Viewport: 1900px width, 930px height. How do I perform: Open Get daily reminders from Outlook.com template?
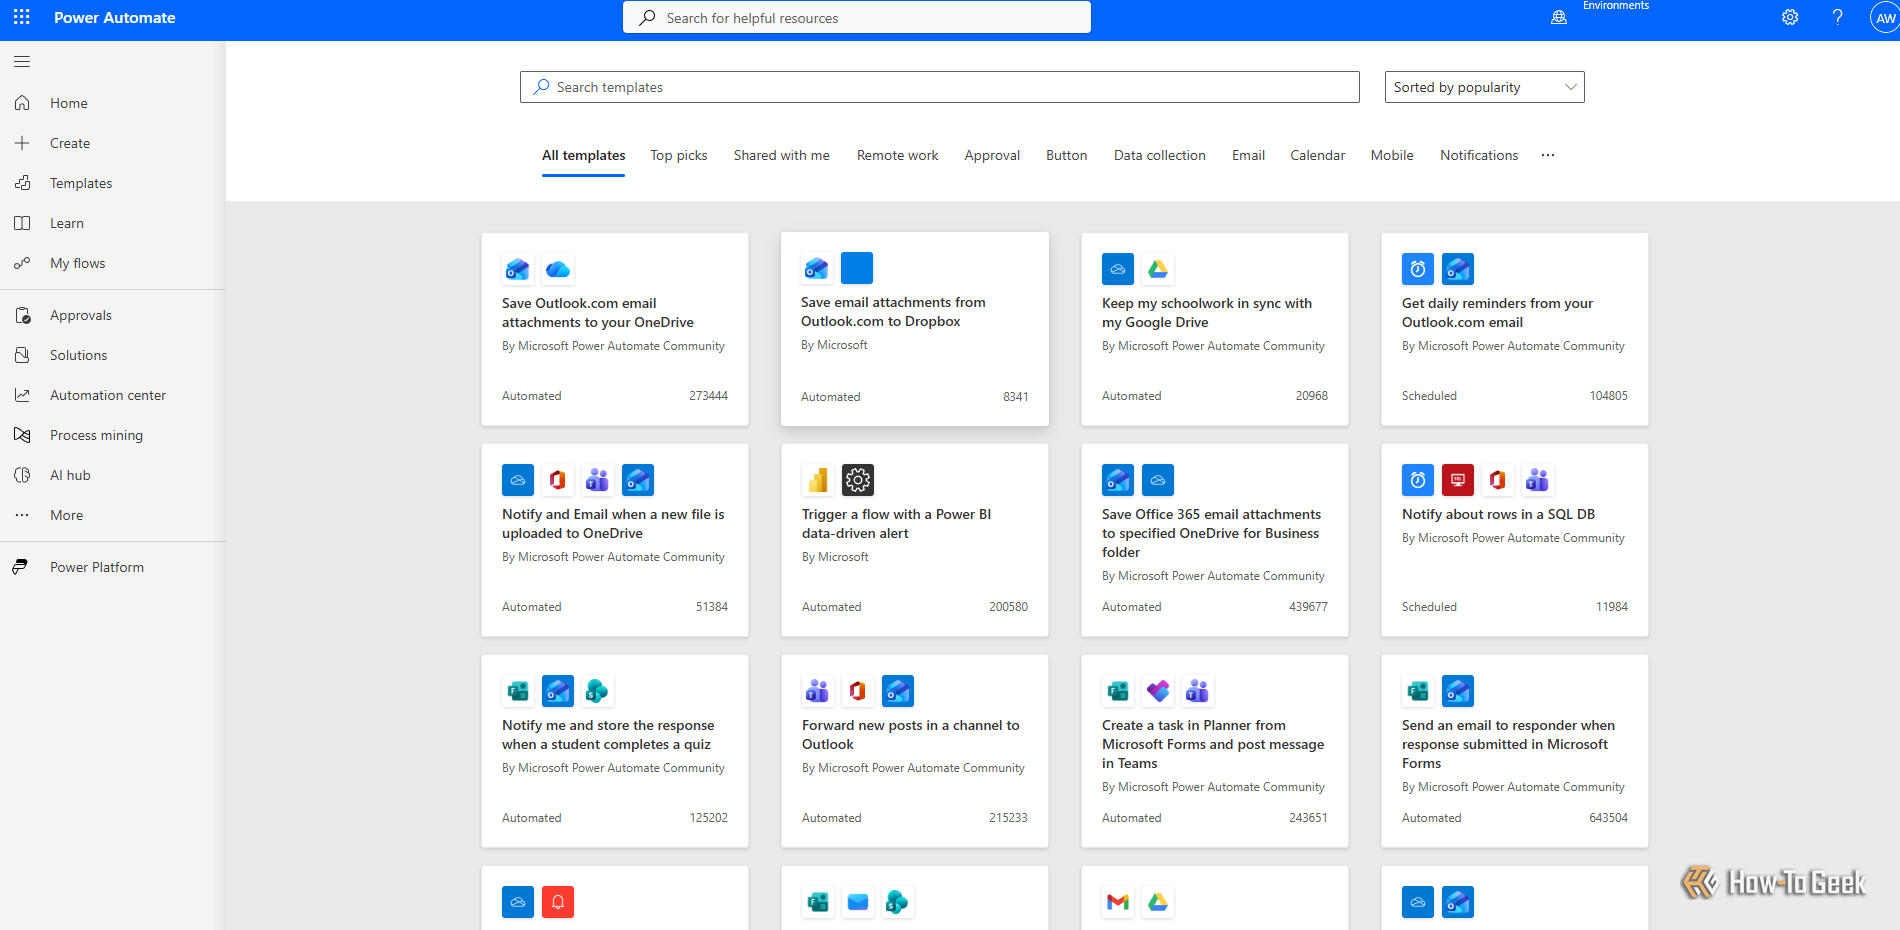[x=1515, y=329]
